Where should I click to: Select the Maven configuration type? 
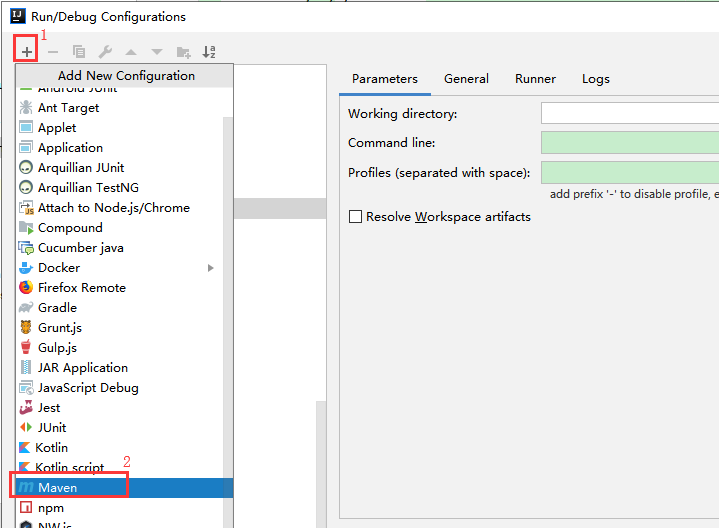pos(124,488)
